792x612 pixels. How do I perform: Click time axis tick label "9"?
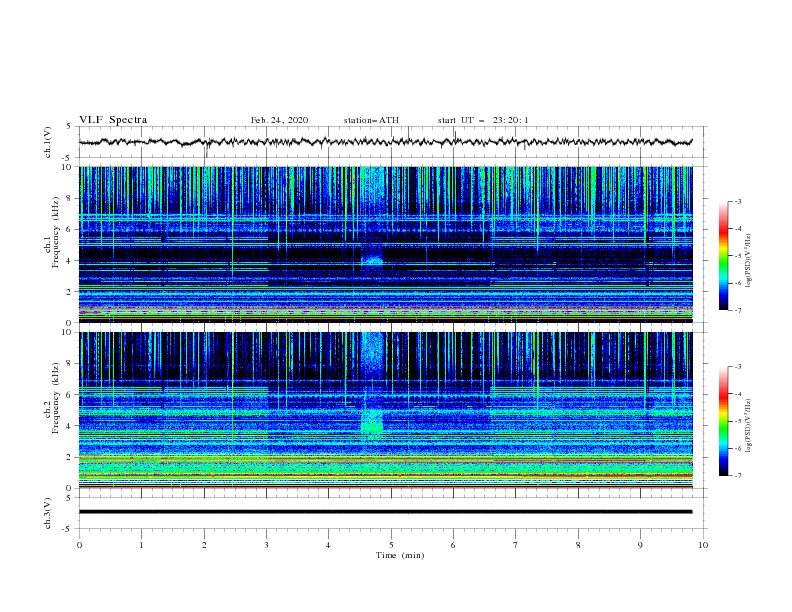pyautogui.click(x=640, y=545)
